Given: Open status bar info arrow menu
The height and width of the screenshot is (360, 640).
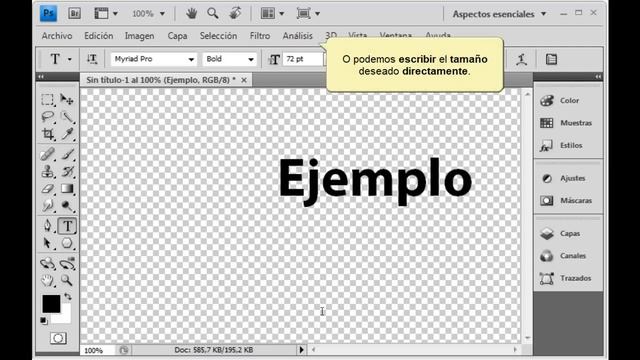Looking at the screenshot, I should pyautogui.click(x=301, y=350).
